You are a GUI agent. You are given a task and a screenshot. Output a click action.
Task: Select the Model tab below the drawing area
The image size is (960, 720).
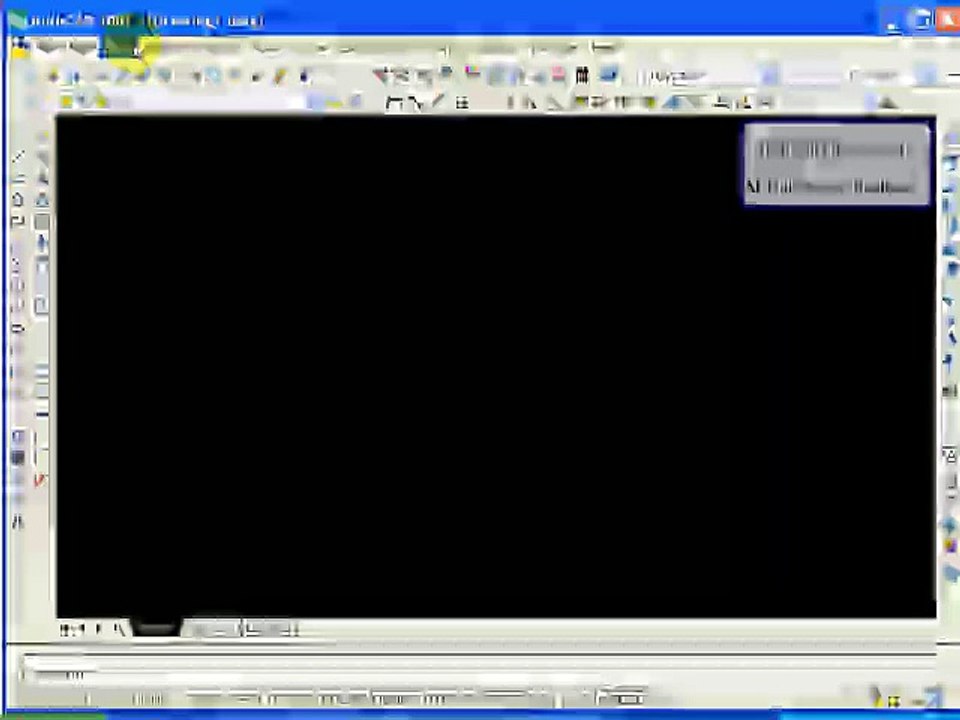click(x=156, y=628)
